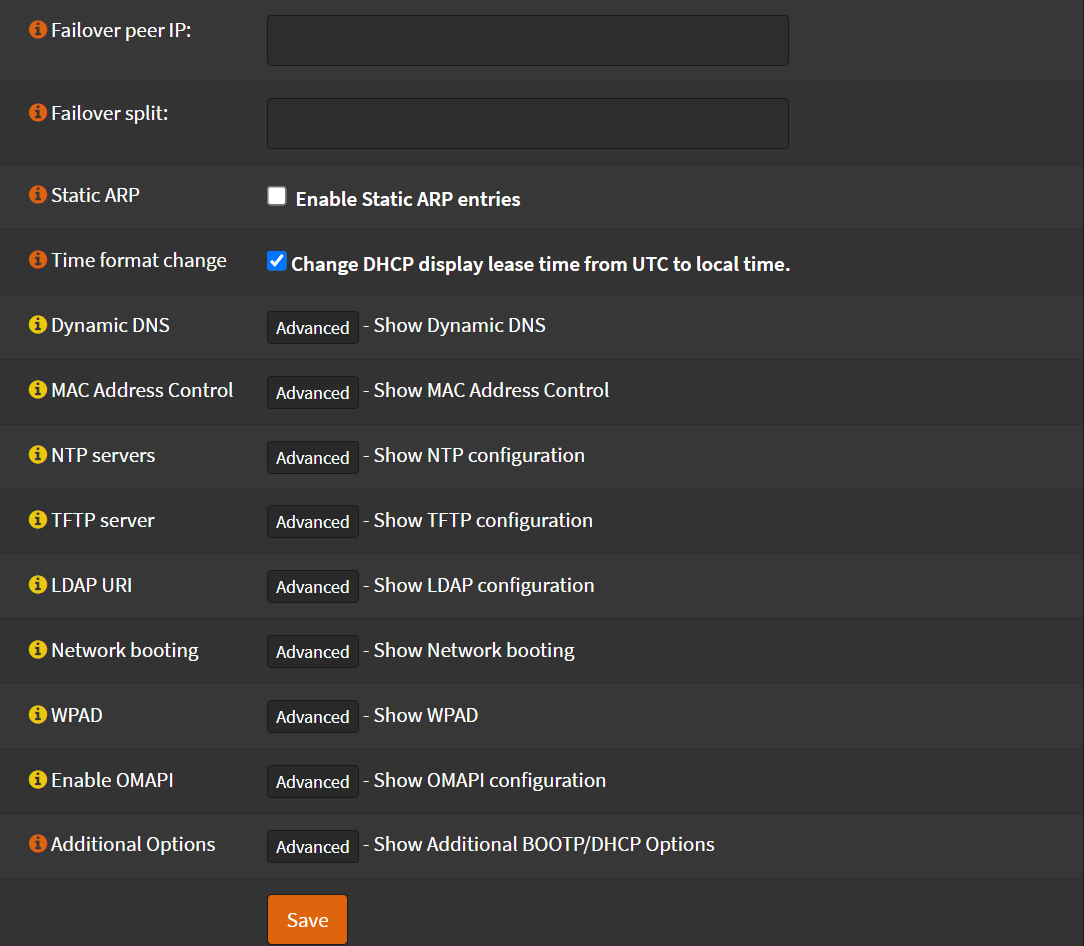Focus the Failover split input box
1084x946 pixels.
(x=527, y=123)
